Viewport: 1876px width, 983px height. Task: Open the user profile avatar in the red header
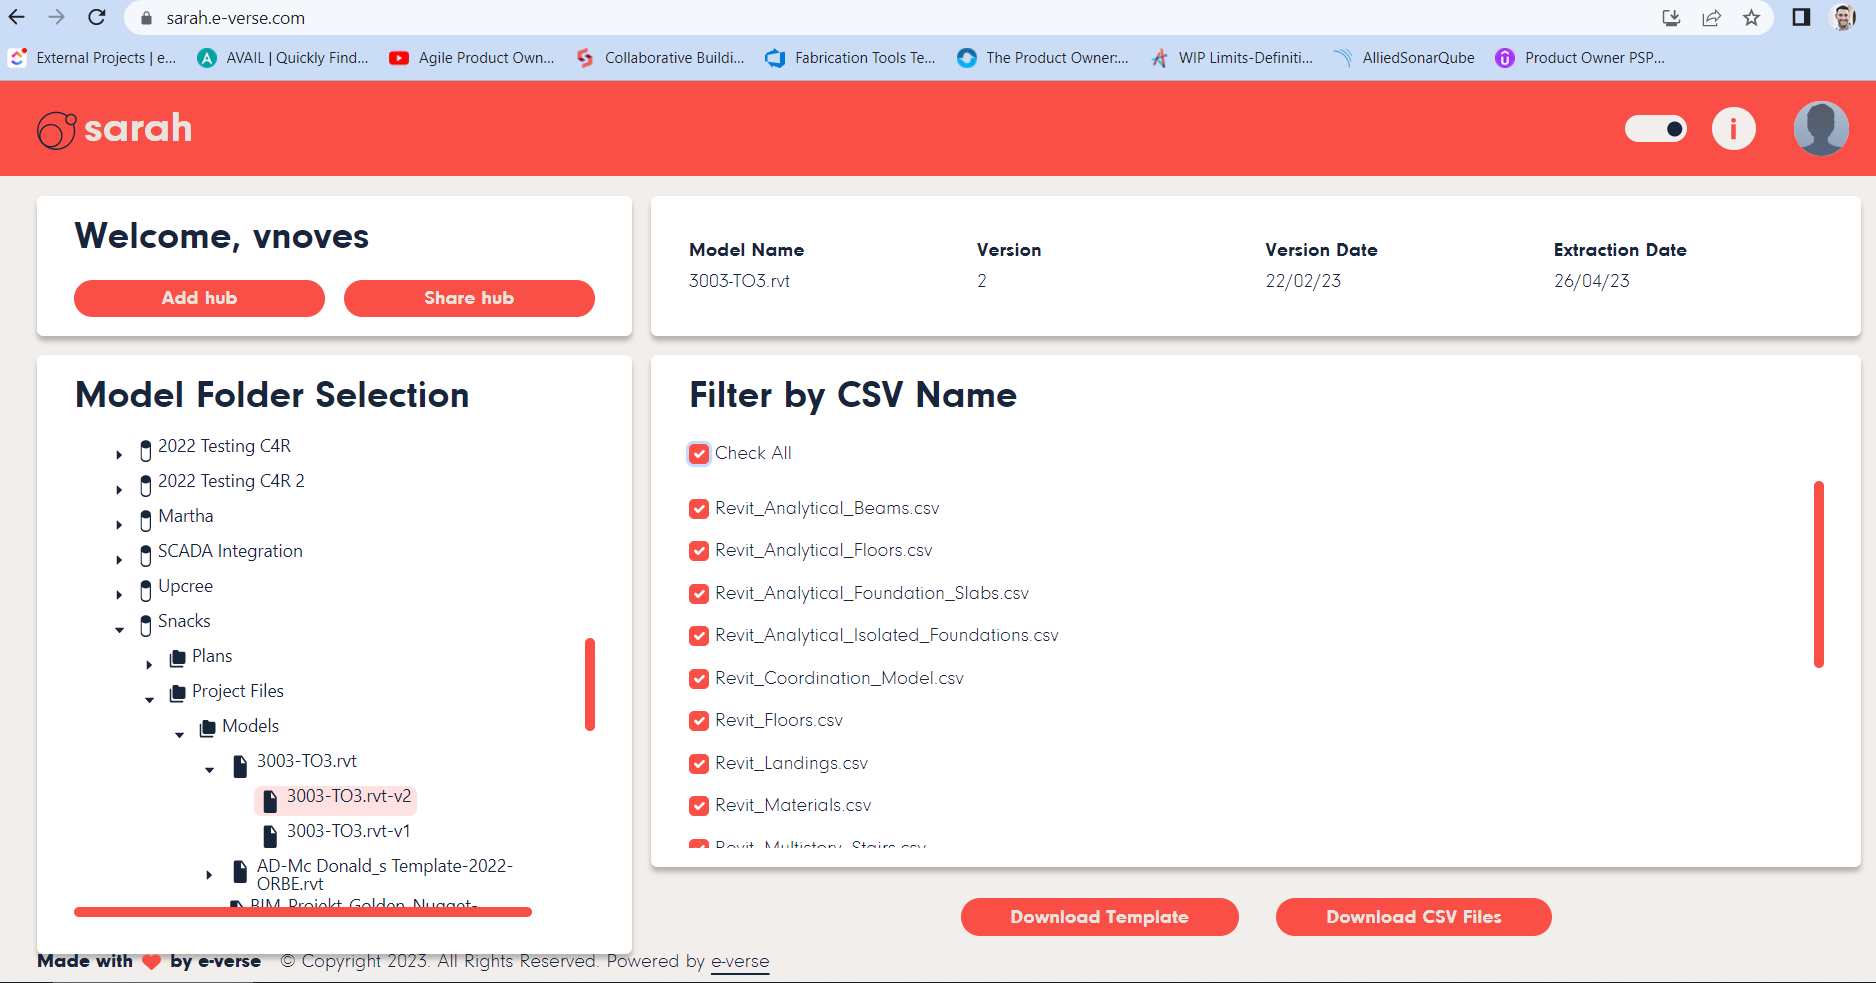pyautogui.click(x=1821, y=129)
